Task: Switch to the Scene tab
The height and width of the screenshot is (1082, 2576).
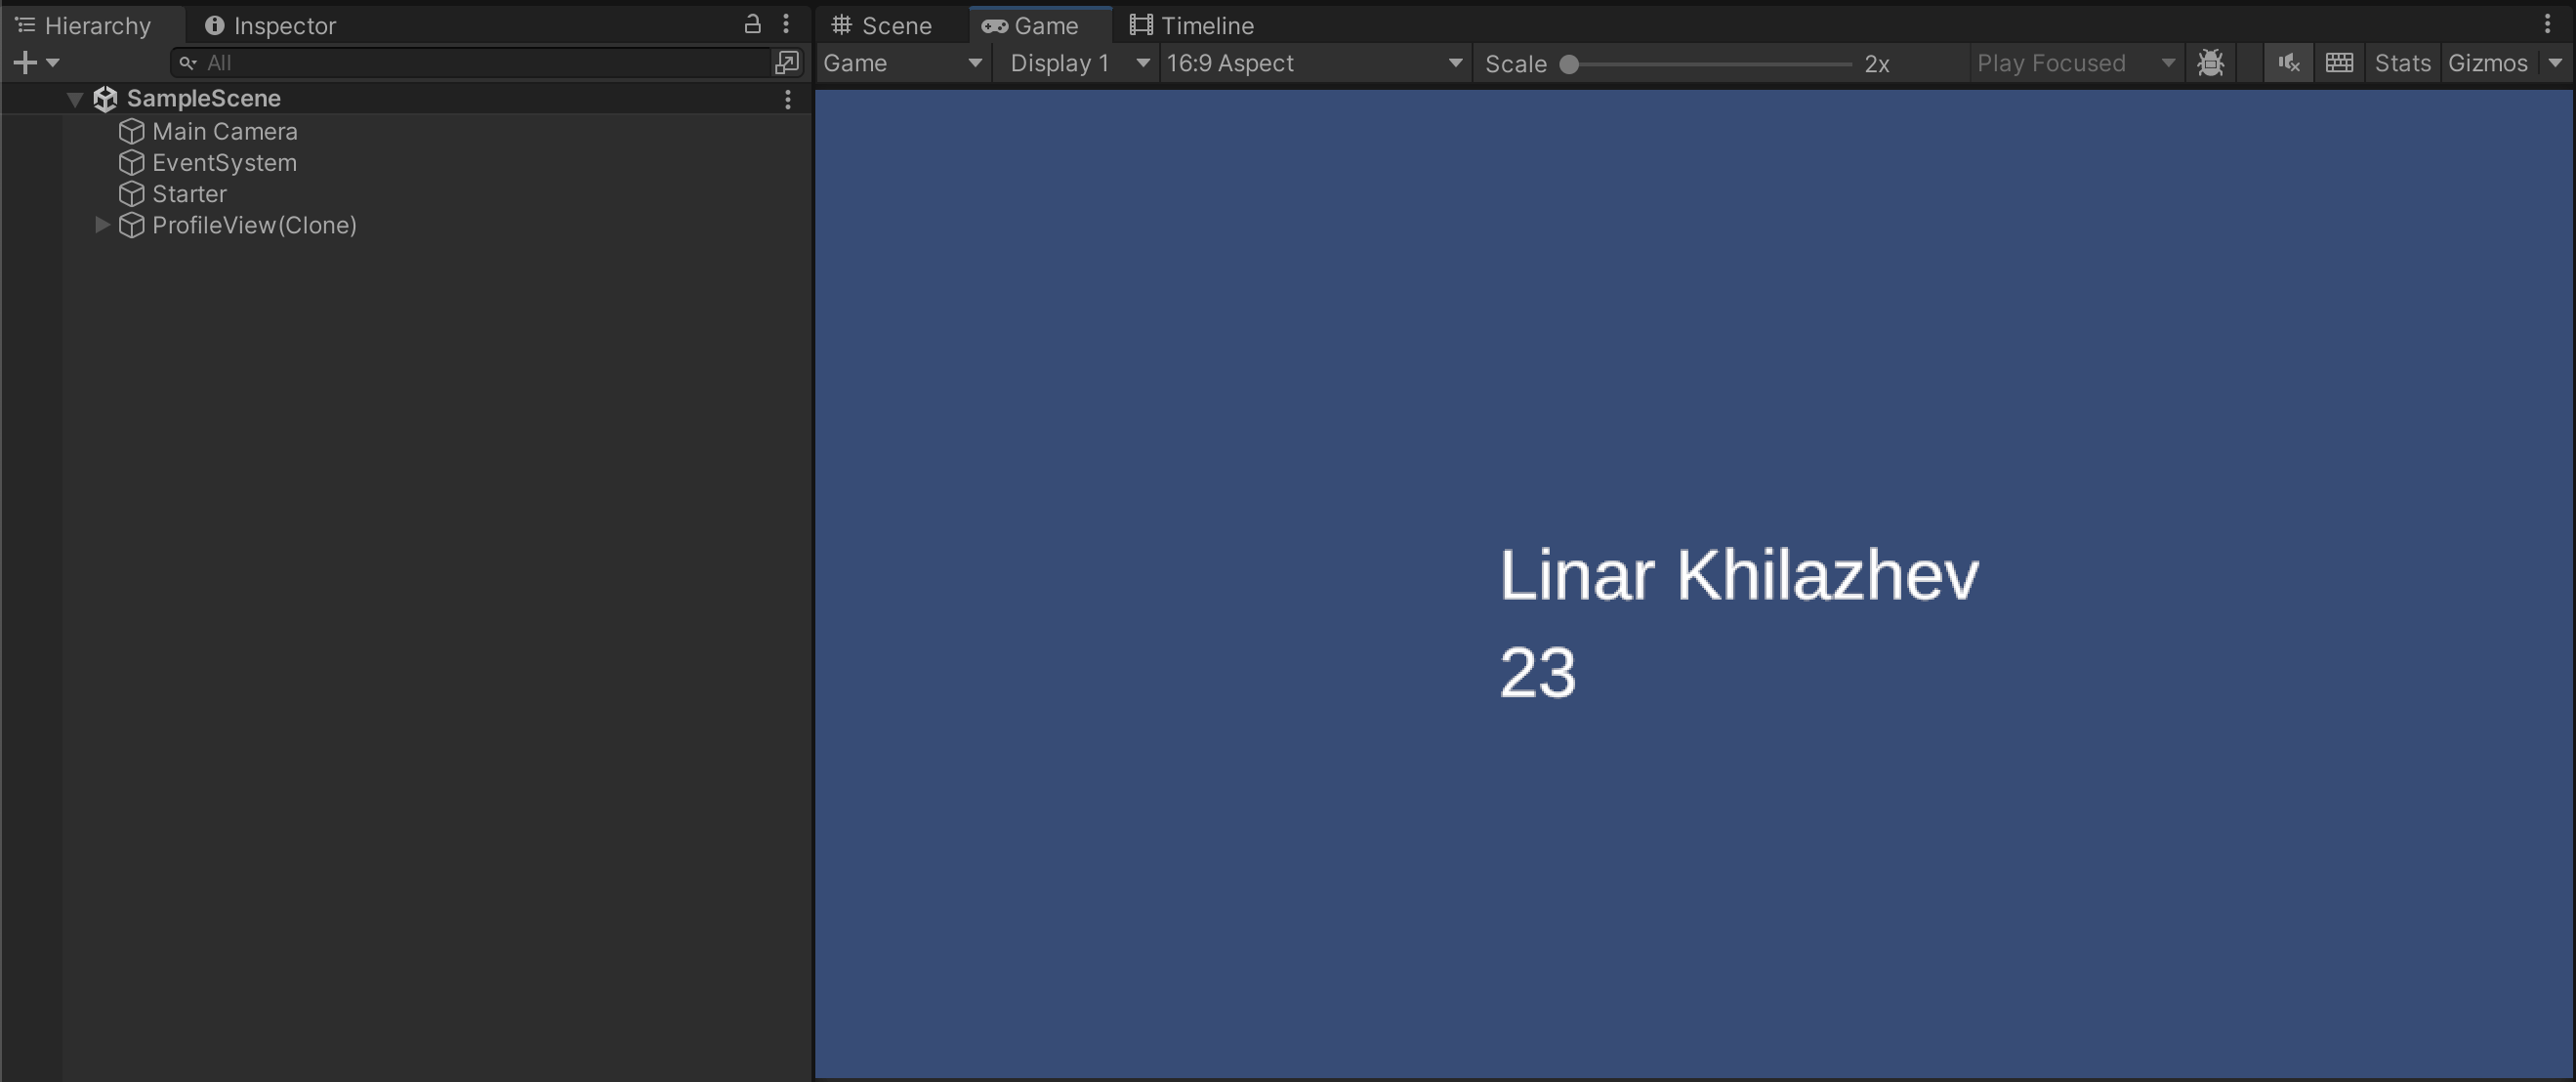Action: coord(882,25)
